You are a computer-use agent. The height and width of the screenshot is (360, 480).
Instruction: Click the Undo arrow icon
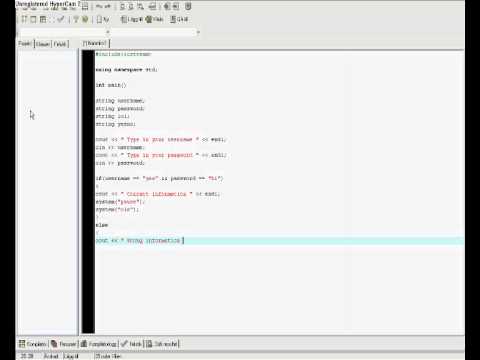tap(99, 6)
